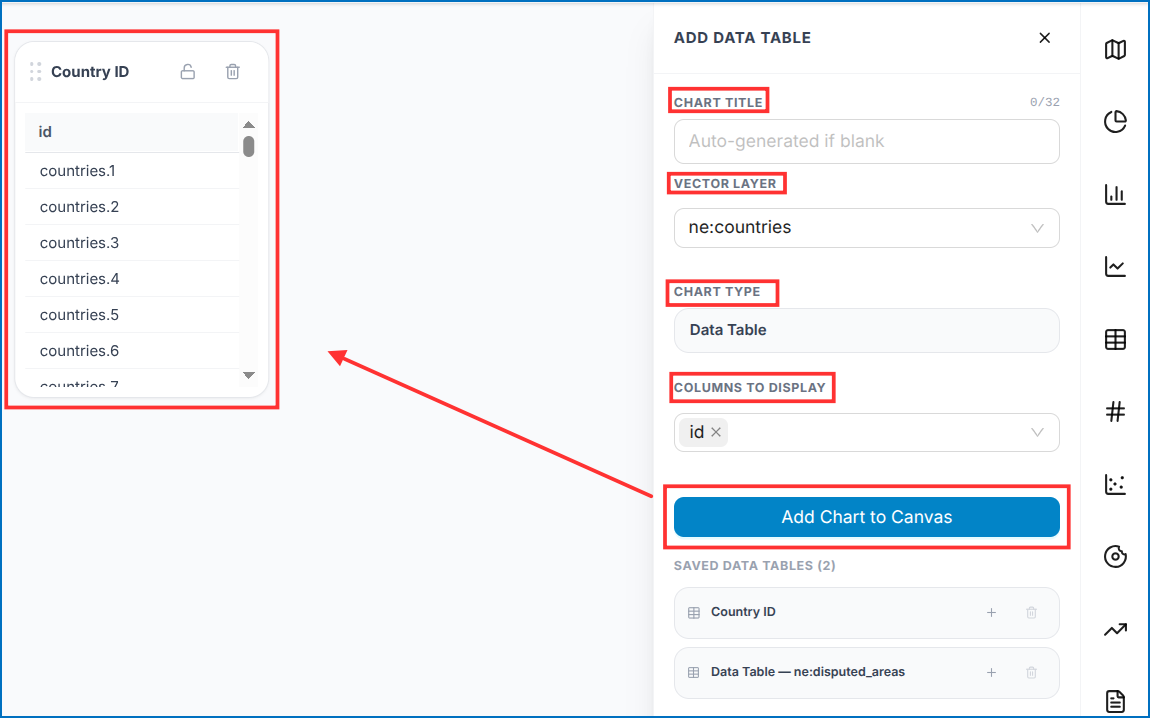1150x718 pixels.
Task: Click the Data Table chart type field
Action: point(866,330)
